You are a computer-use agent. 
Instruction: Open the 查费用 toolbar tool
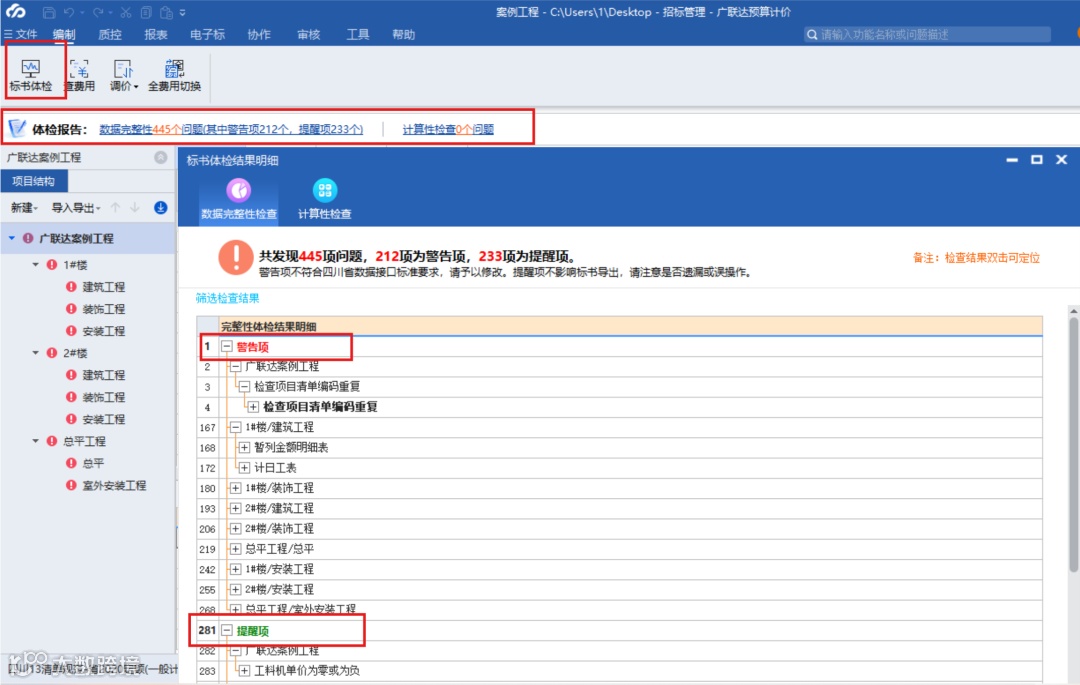pyautogui.click(x=80, y=75)
